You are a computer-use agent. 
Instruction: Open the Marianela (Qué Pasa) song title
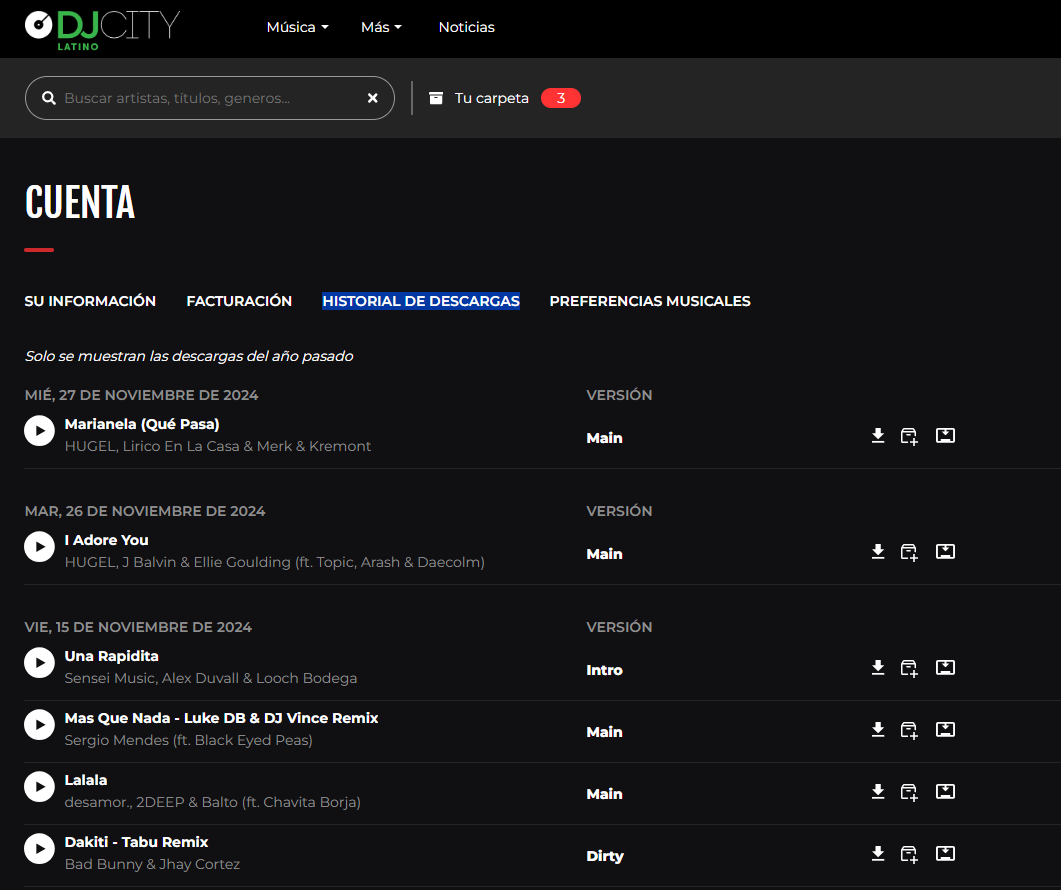pyautogui.click(x=142, y=424)
